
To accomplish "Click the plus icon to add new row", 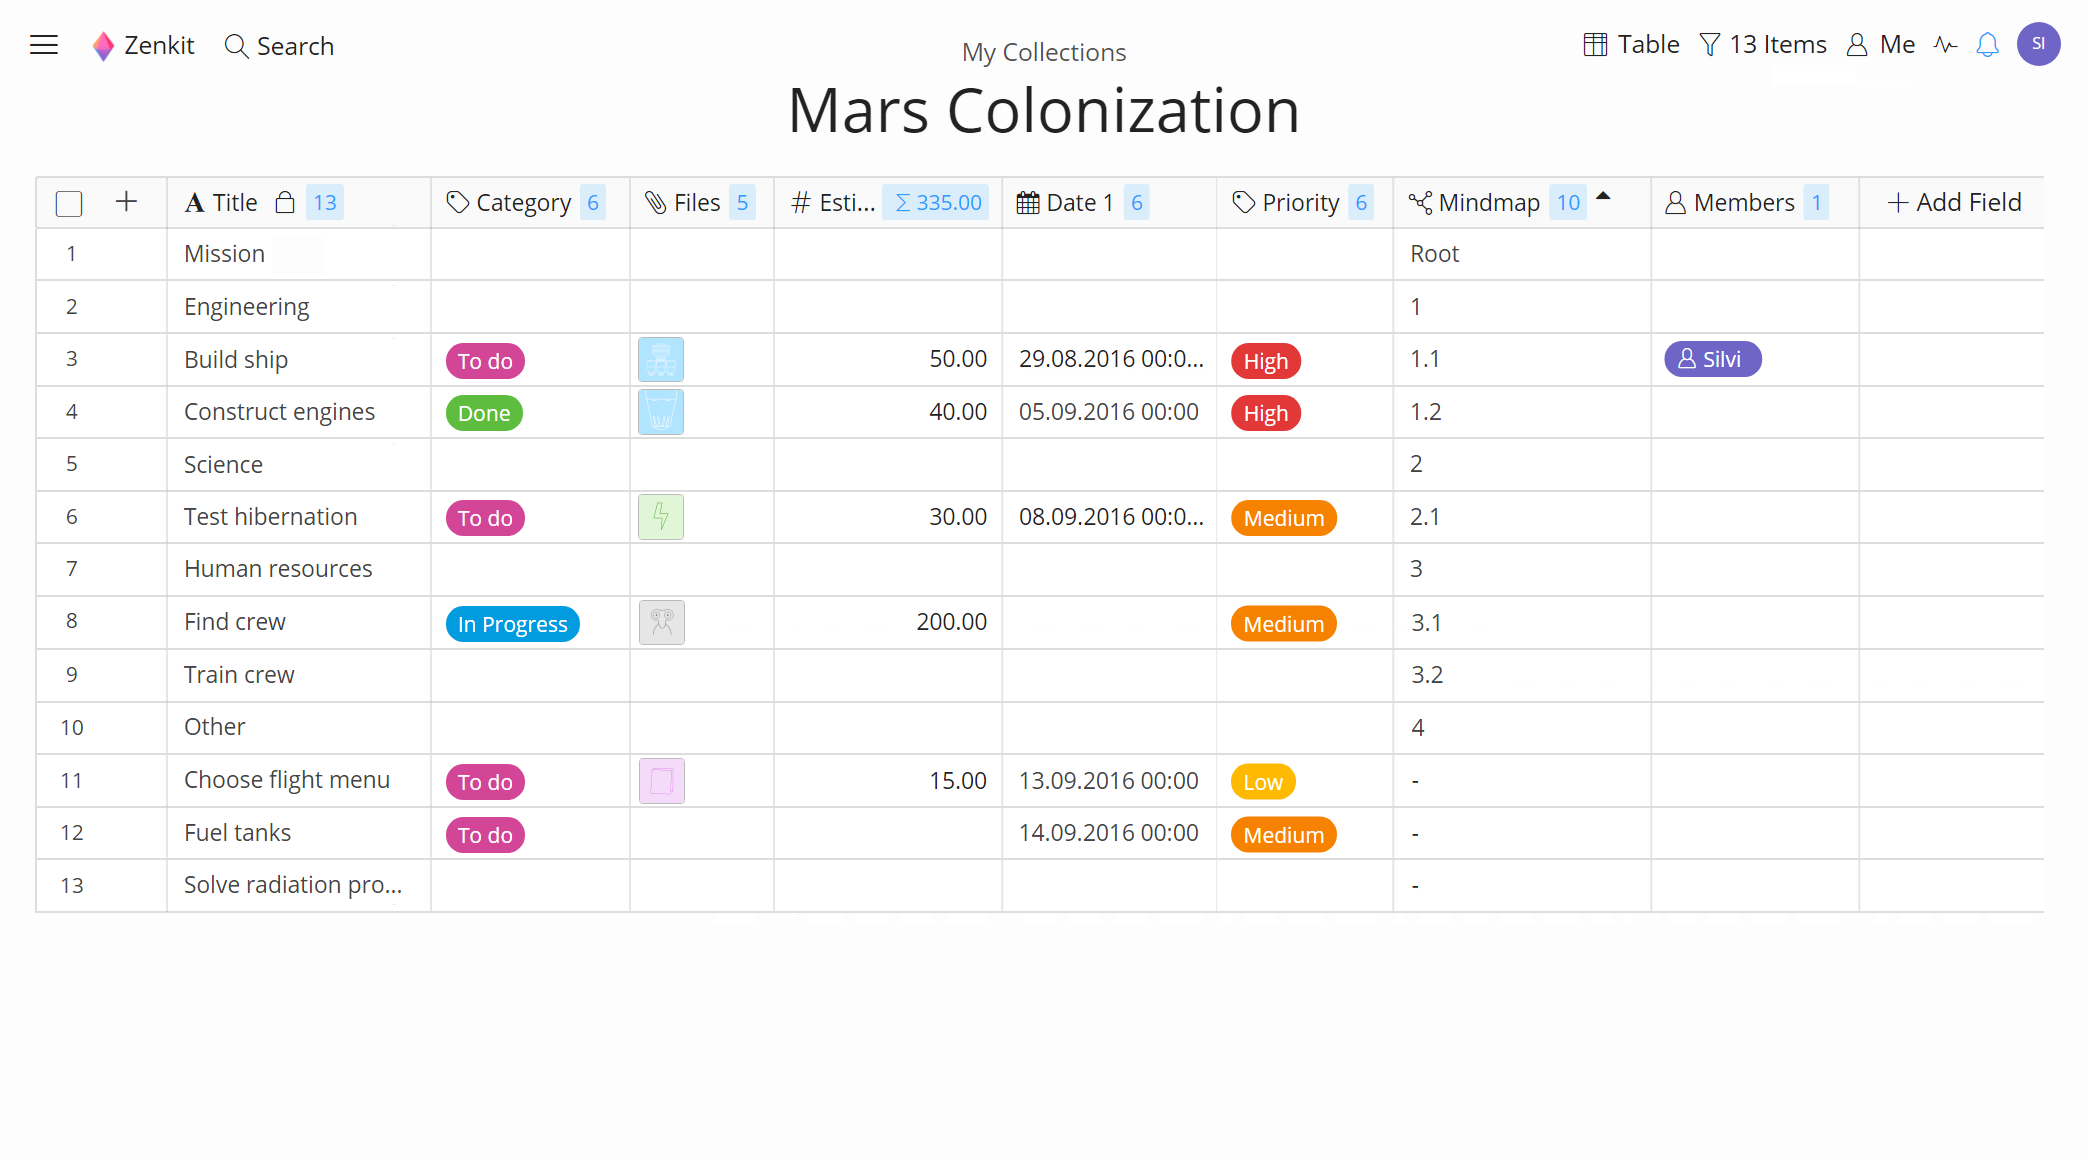I will 127,200.
